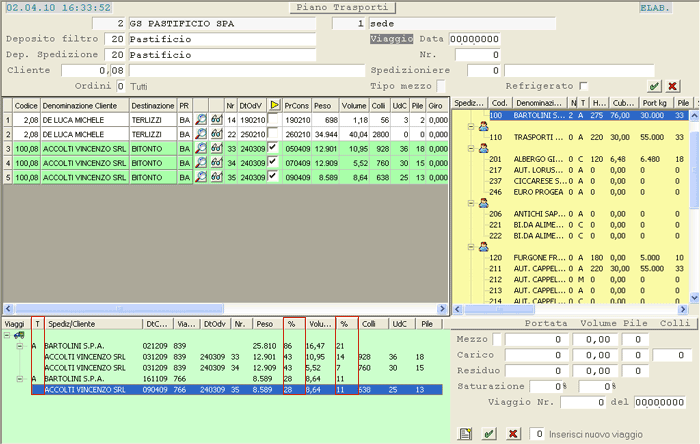Click truck icon in Viaggi tree

(x=19, y=335)
